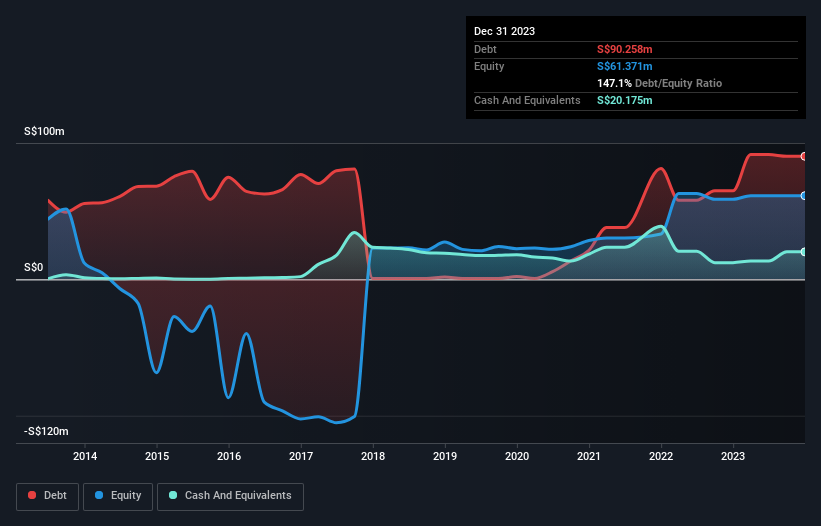
Task: Click the Dec 31 2023 tooltip date
Action: (504, 31)
